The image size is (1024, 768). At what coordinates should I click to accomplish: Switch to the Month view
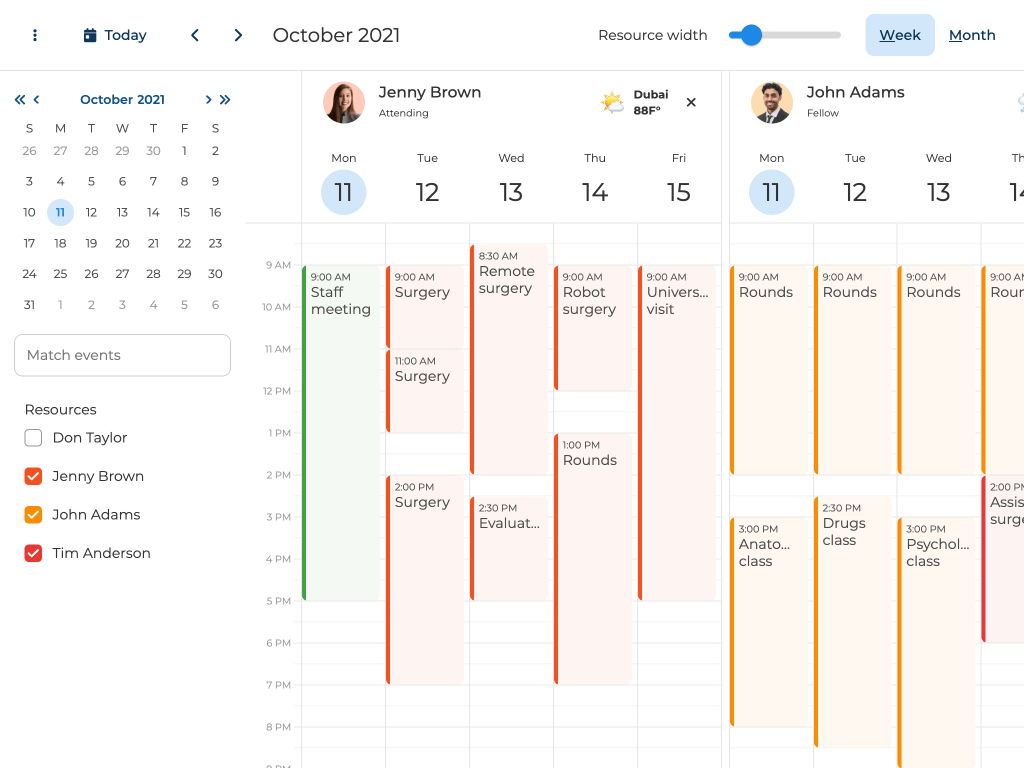(x=972, y=35)
